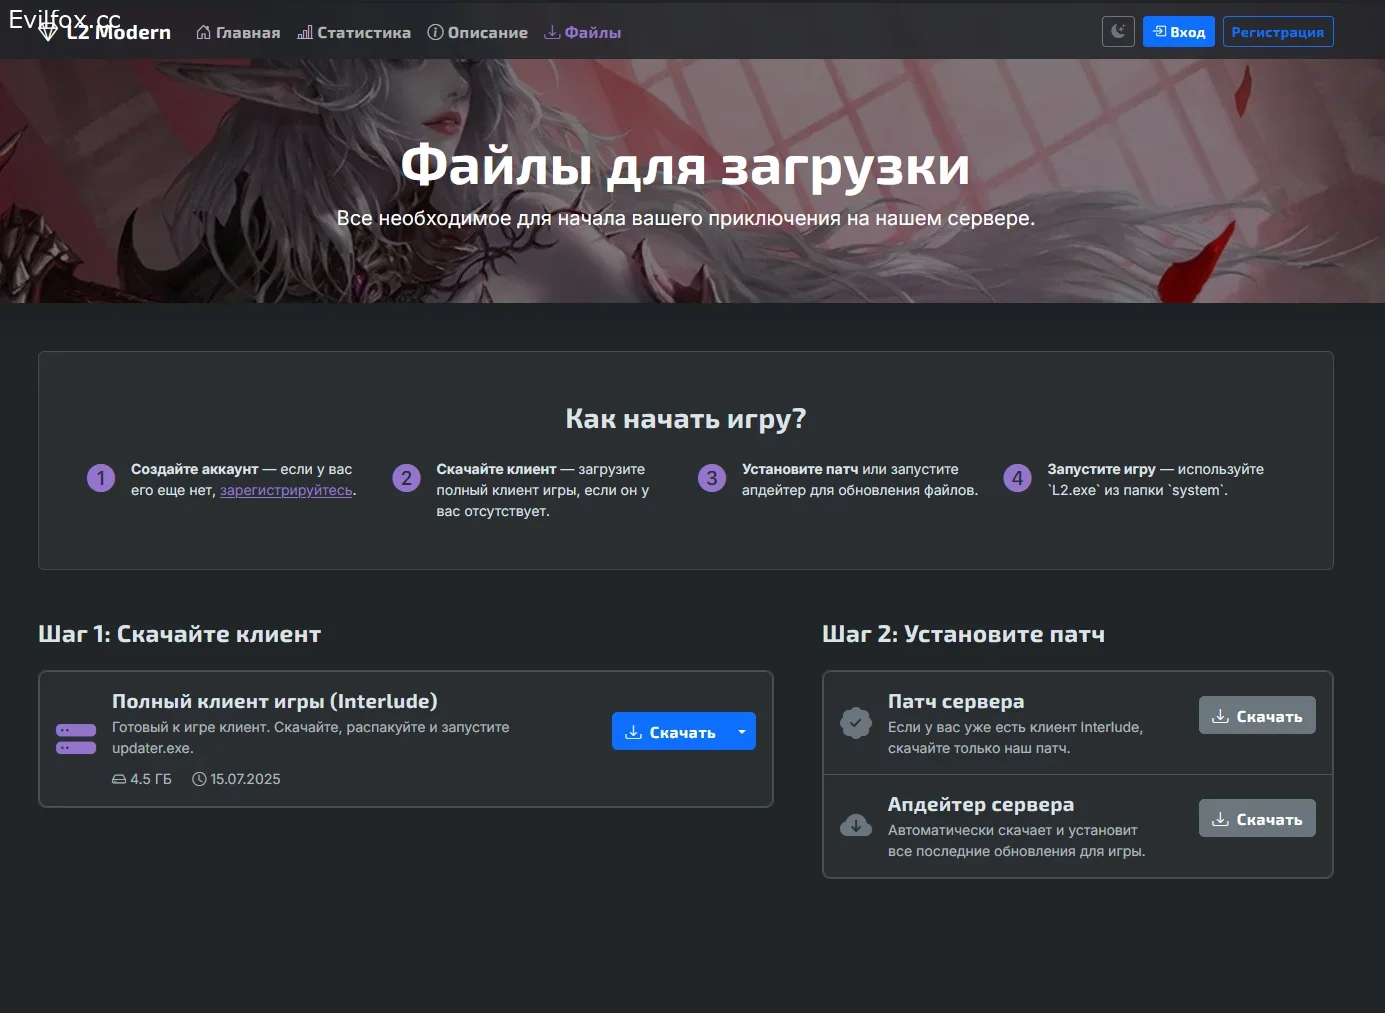
Task: Download the full Interlude client
Action: [670, 732]
